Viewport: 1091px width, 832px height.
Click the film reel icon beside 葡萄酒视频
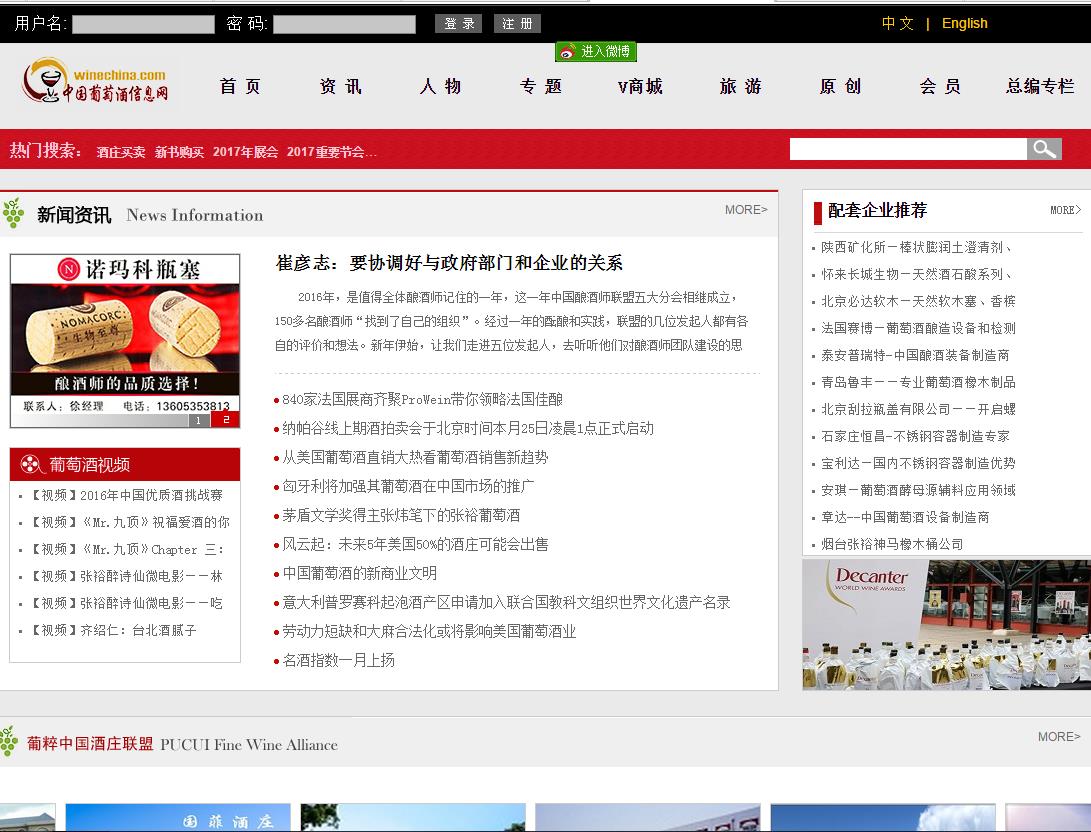pyautogui.click(x=31, y=464)
